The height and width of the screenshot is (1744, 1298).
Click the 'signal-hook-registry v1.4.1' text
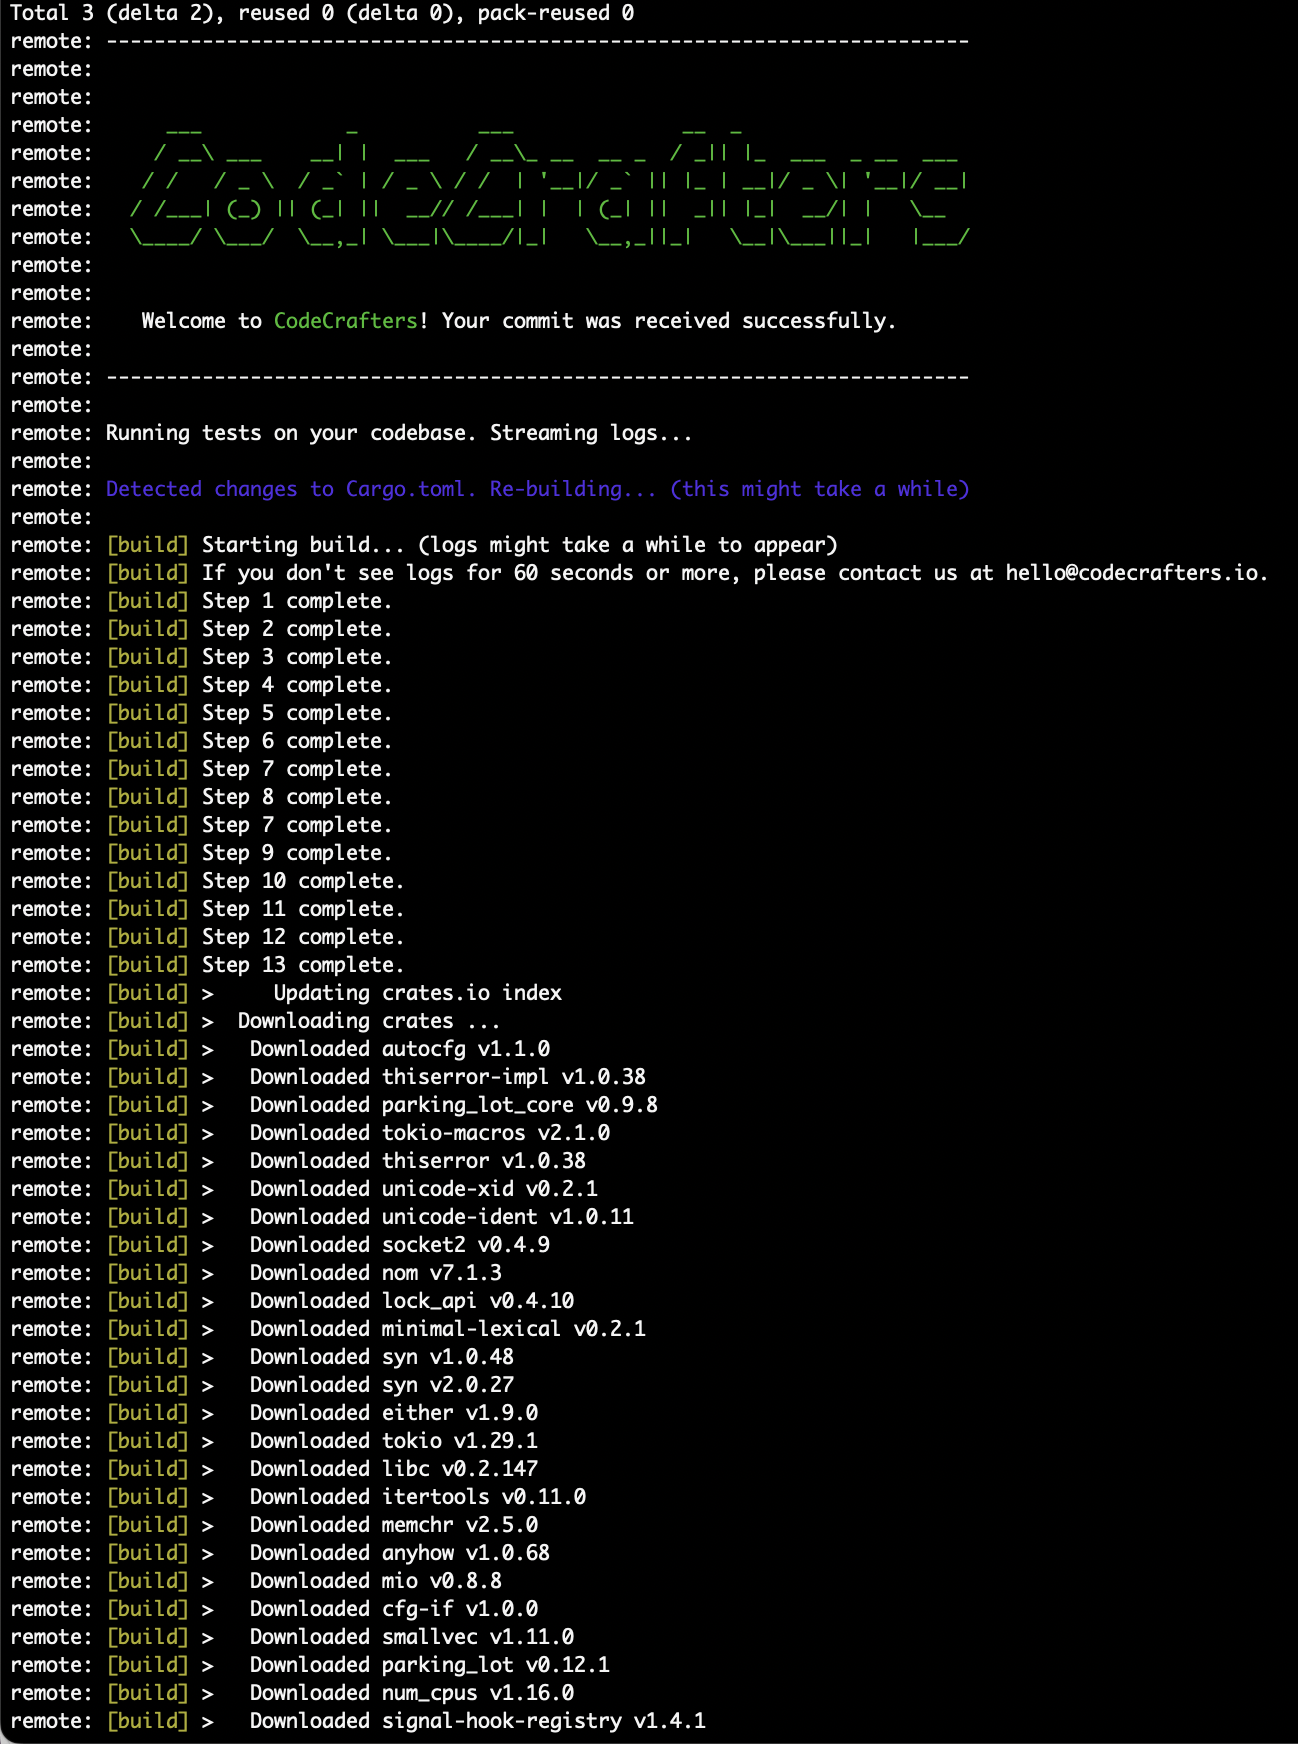pos(544,1721)
